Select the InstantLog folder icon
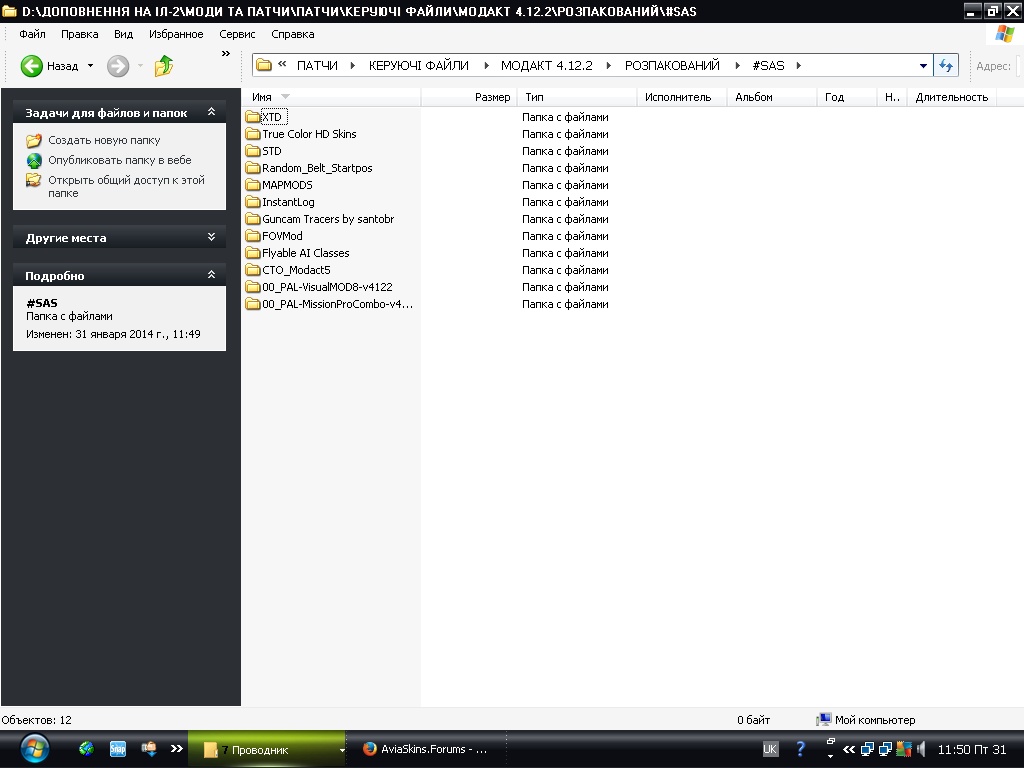This screenshot has height=768, width=1024. [253, 202]
